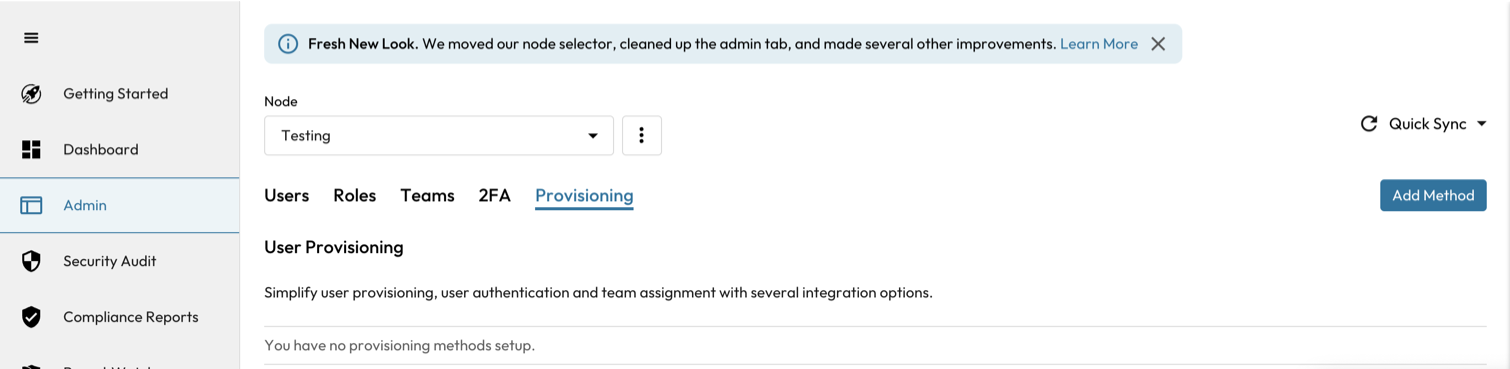Open the three-dot node options menu
The image size is (1510, 369).
click(x=642, y=136)
